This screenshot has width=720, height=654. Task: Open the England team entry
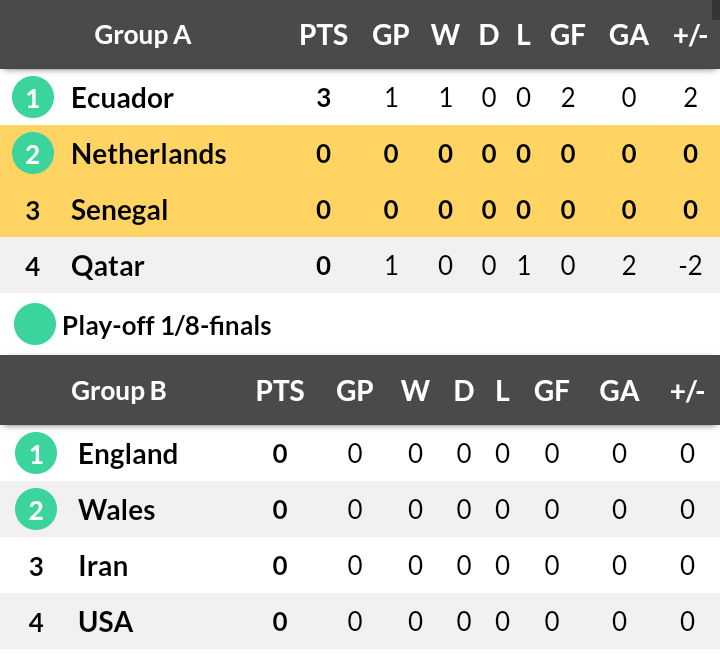coord(128,454)
